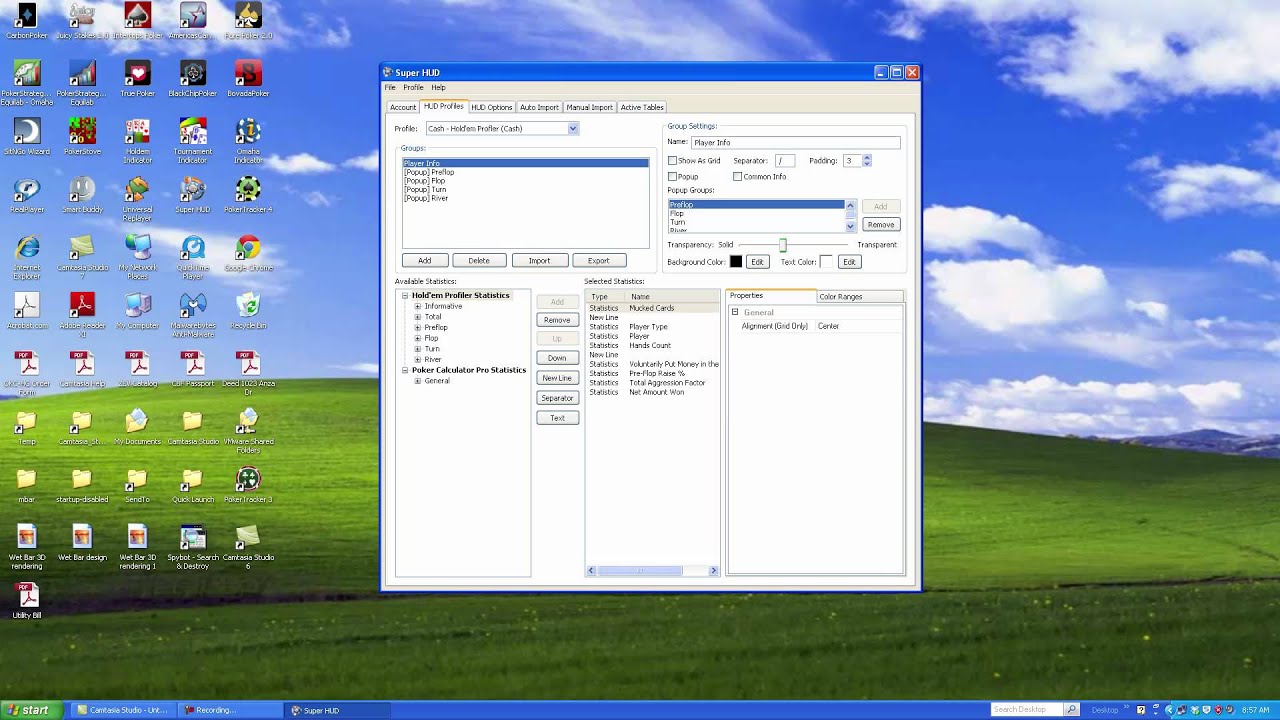Screen dimensions: 1280x720
Task: Open the PokerTracker 4 desktop icon
Action: pos(248,195)
